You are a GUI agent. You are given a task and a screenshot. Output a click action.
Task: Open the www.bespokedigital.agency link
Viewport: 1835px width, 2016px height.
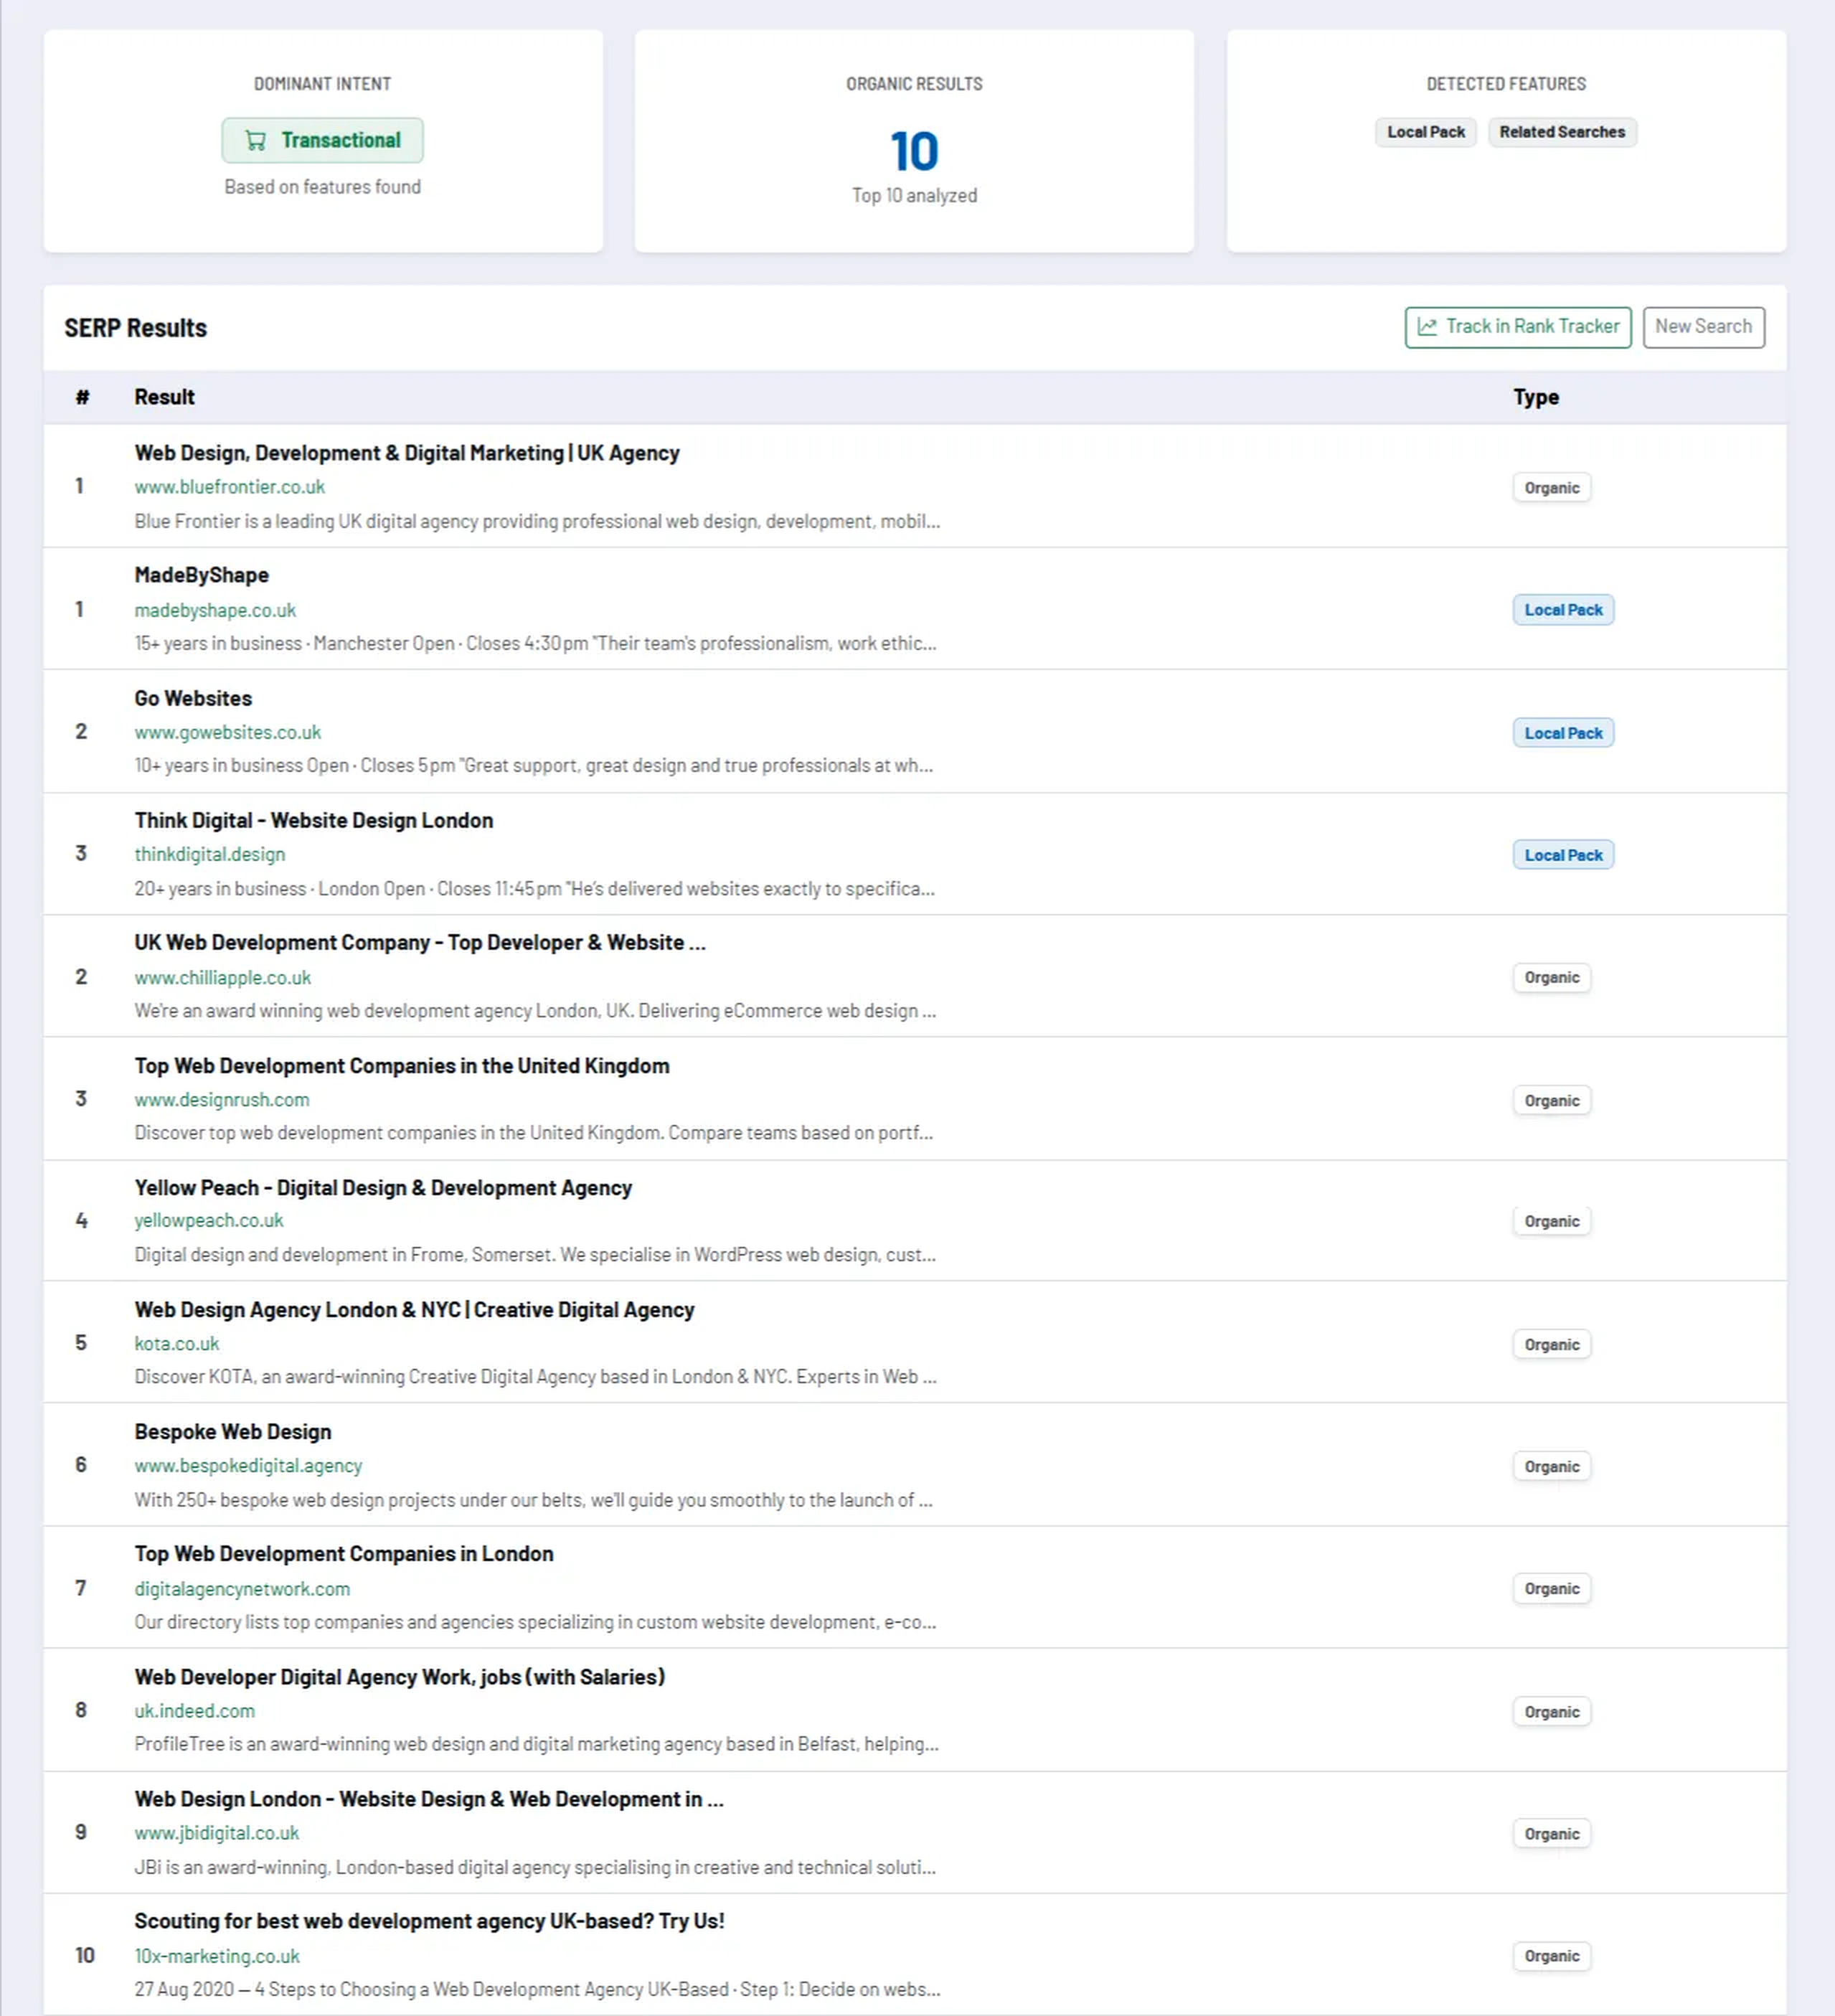coord(248,1465)
